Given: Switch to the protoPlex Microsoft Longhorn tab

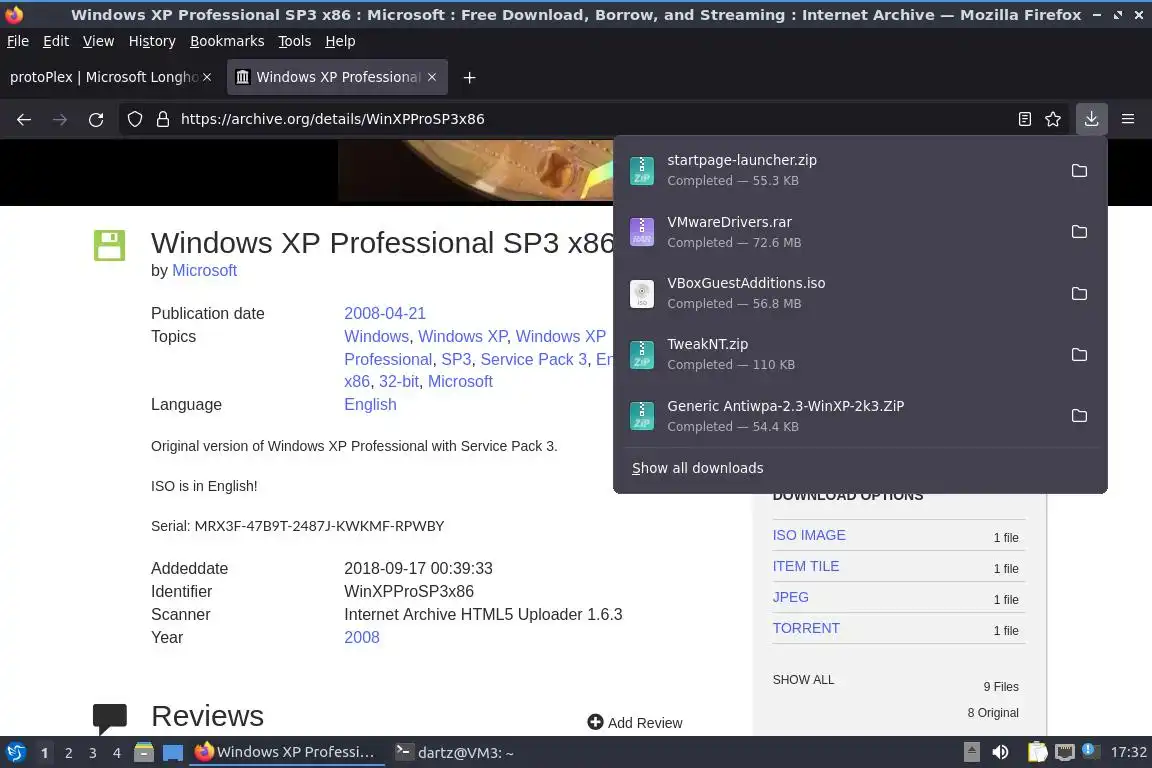Looking at the screenshot, I should tap(104, 77).
